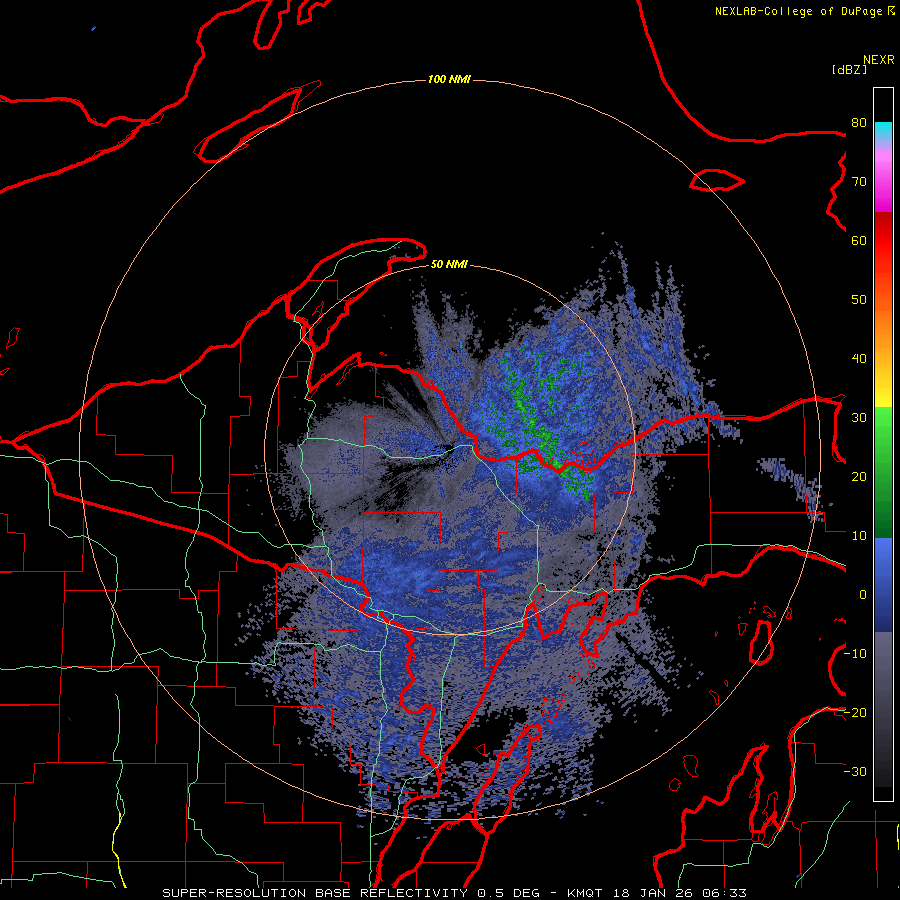
Task: Click the 20 value on the dBZ scale
Action: point(859,477)
